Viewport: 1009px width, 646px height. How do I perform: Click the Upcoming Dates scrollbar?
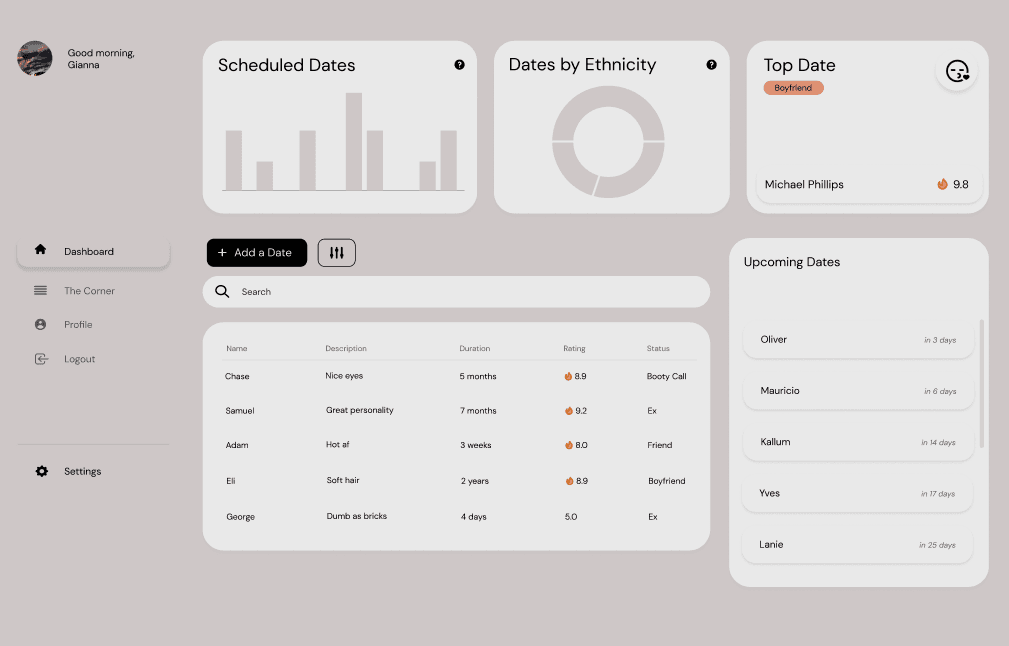click(x=981, y=383)
